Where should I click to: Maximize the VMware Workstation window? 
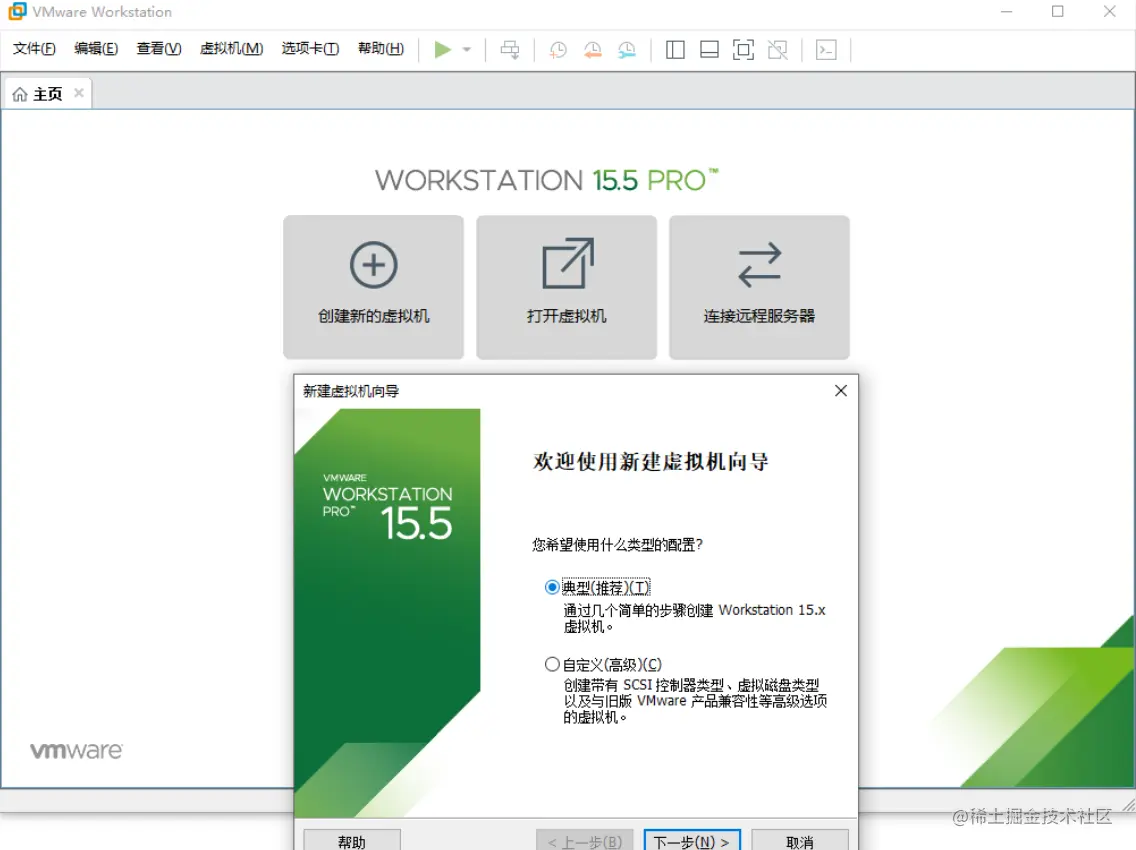(x=1058, y=12)
